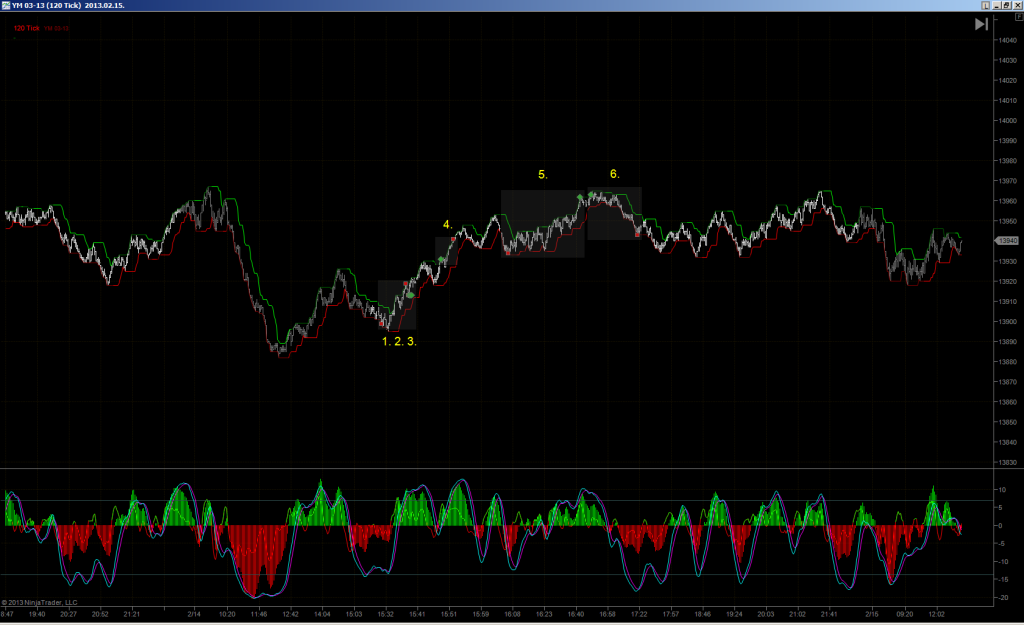Click the window title 'YM 03-13 (120 Tick) 2013.02.15.'
Screen dimensions: 1024x625
(68, 5)
